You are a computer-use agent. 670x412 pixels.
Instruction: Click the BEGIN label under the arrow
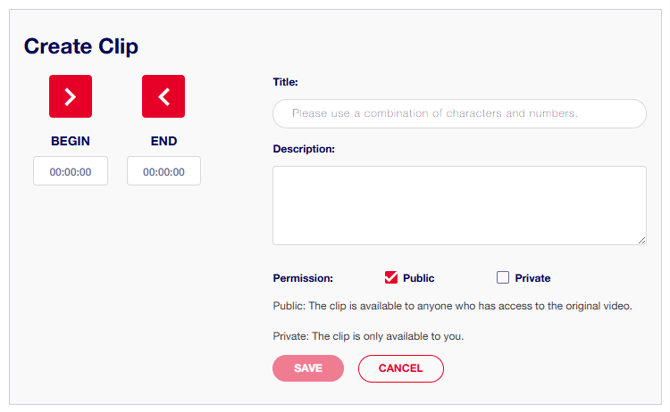click(70, 141)
